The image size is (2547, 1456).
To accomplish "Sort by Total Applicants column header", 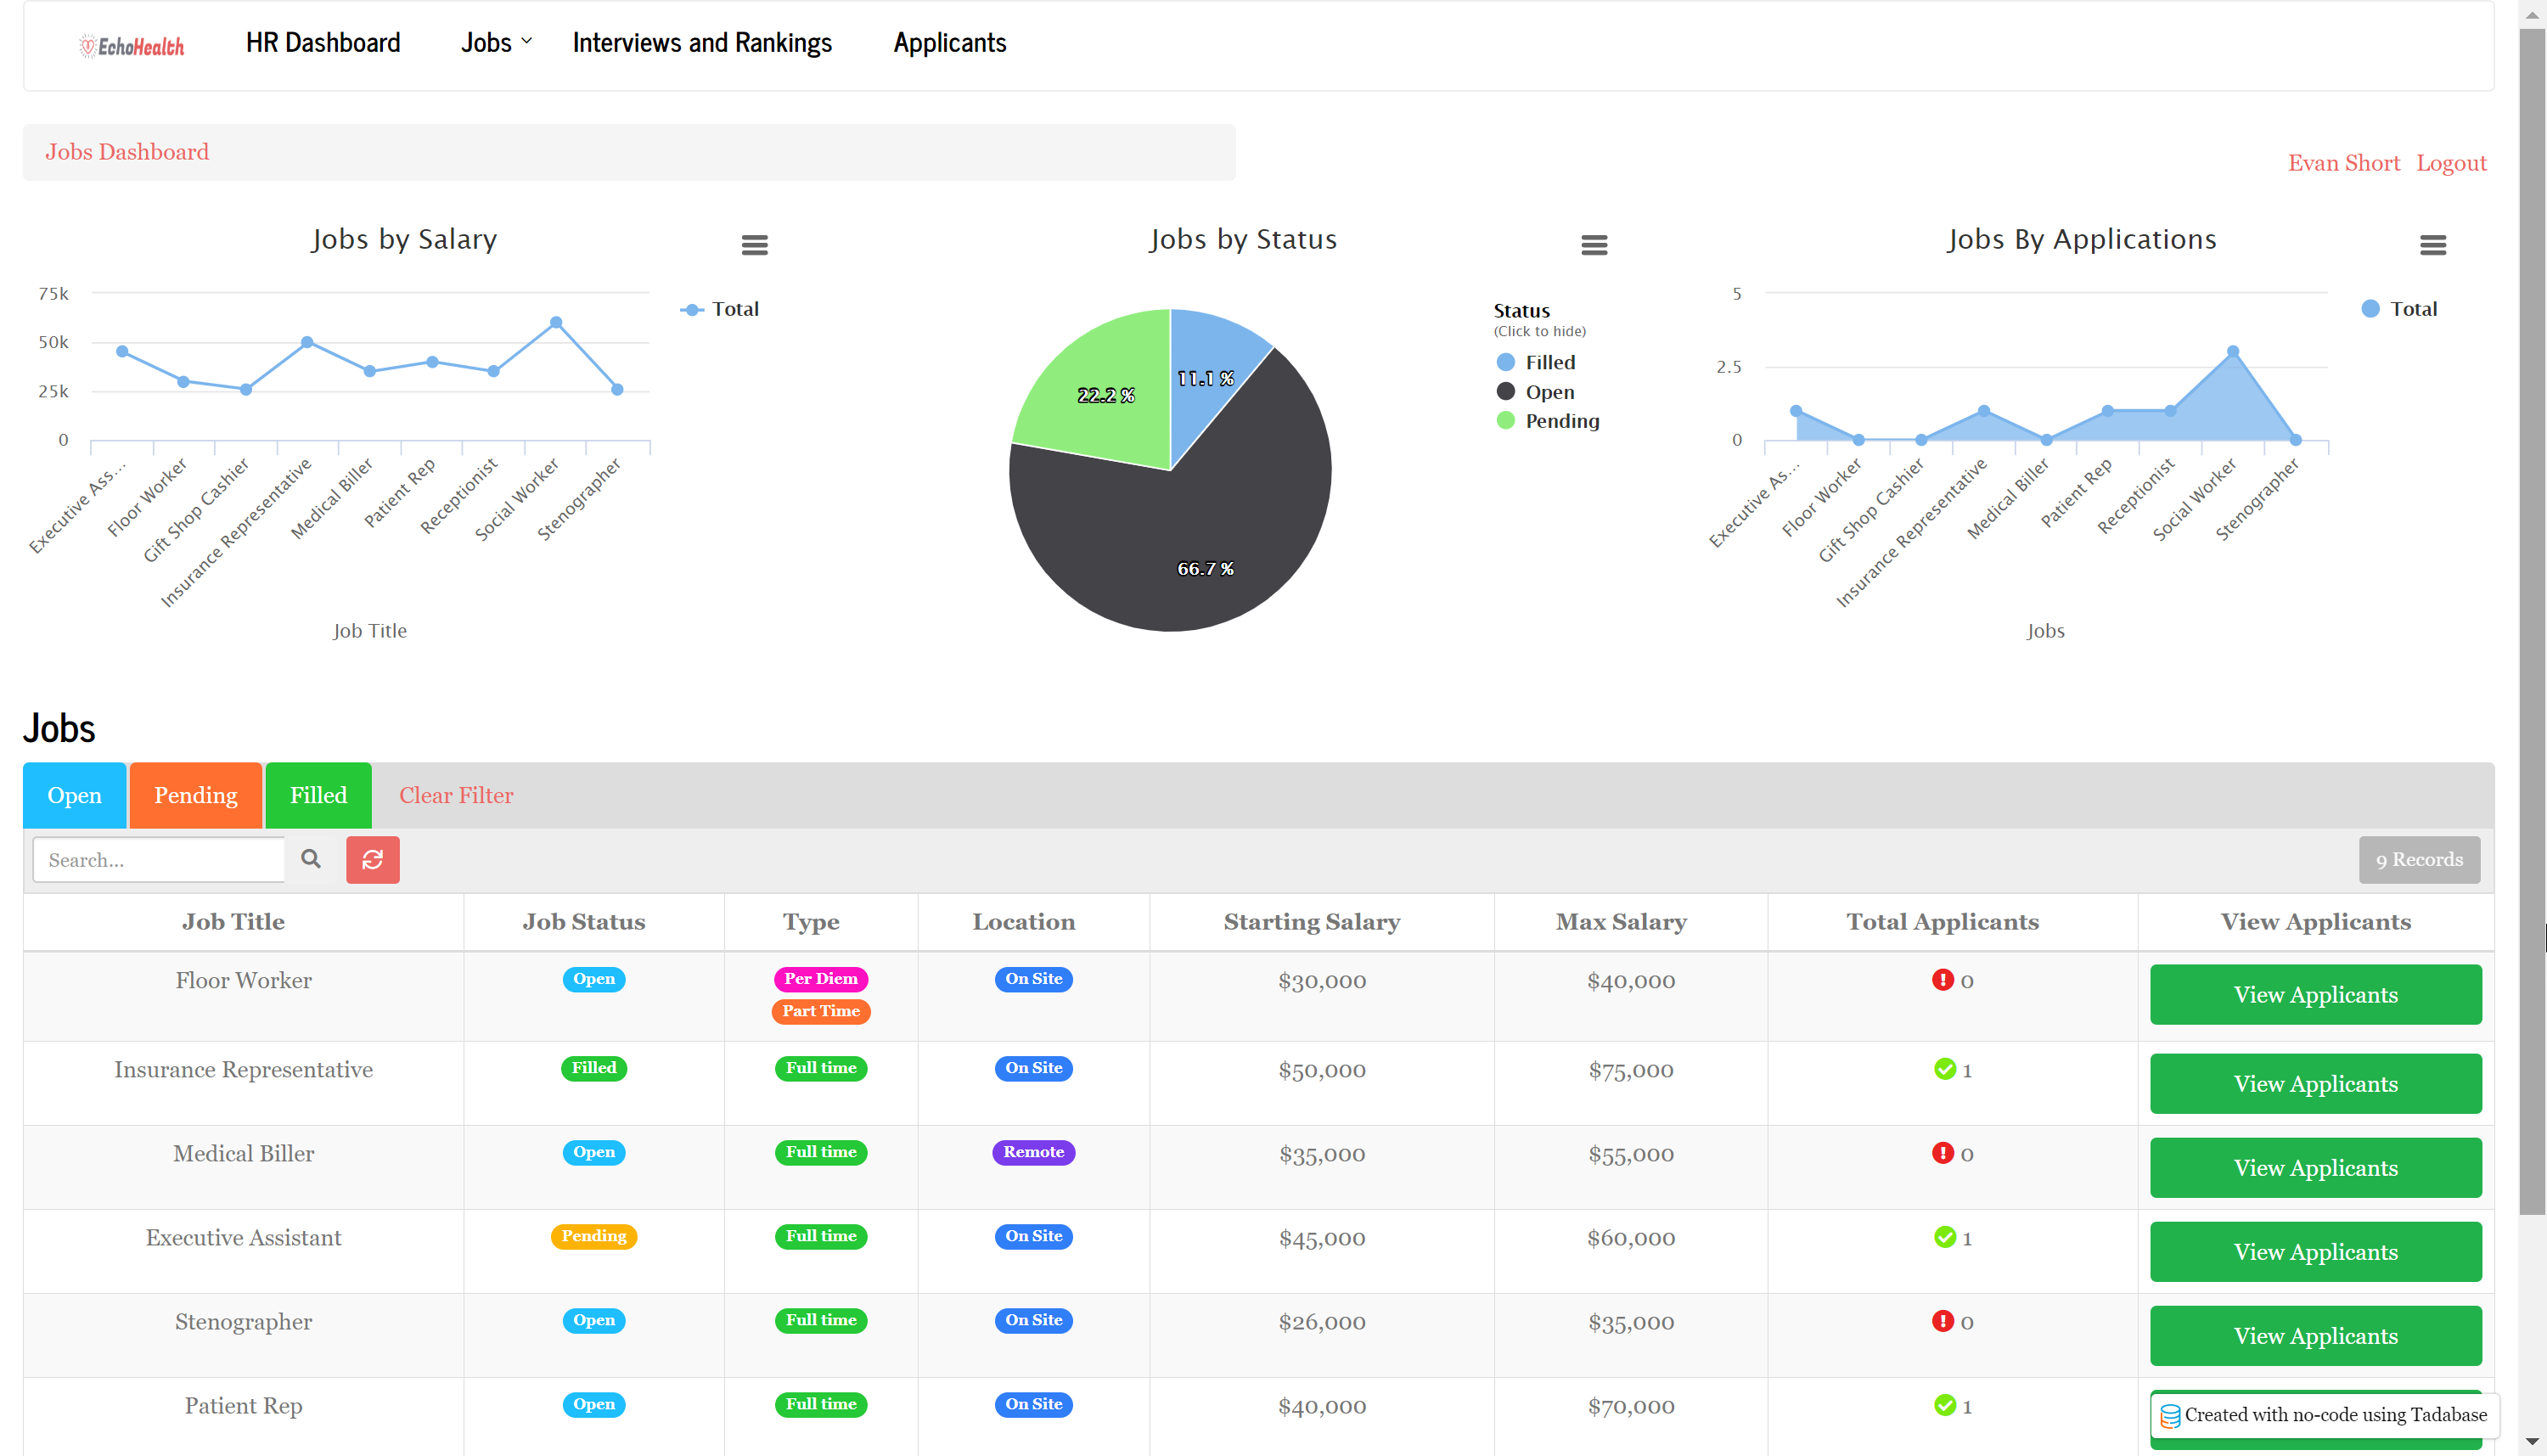I will [1942, 922].
